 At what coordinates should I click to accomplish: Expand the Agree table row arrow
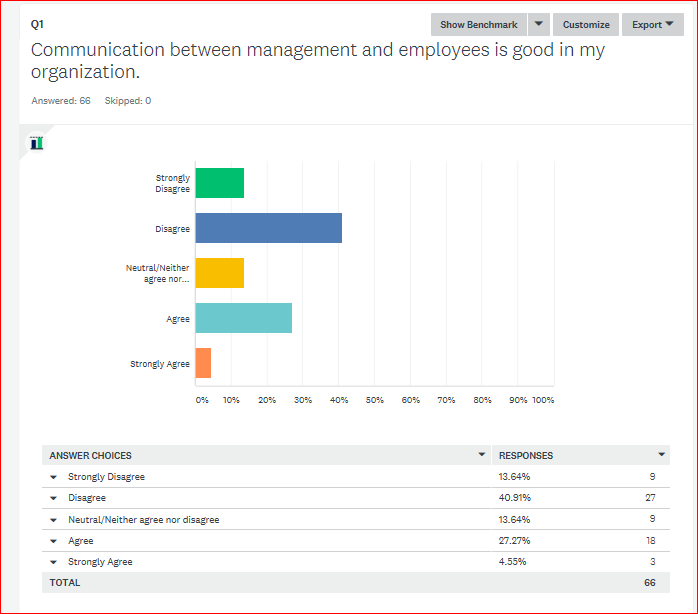[x=54, y=541]
